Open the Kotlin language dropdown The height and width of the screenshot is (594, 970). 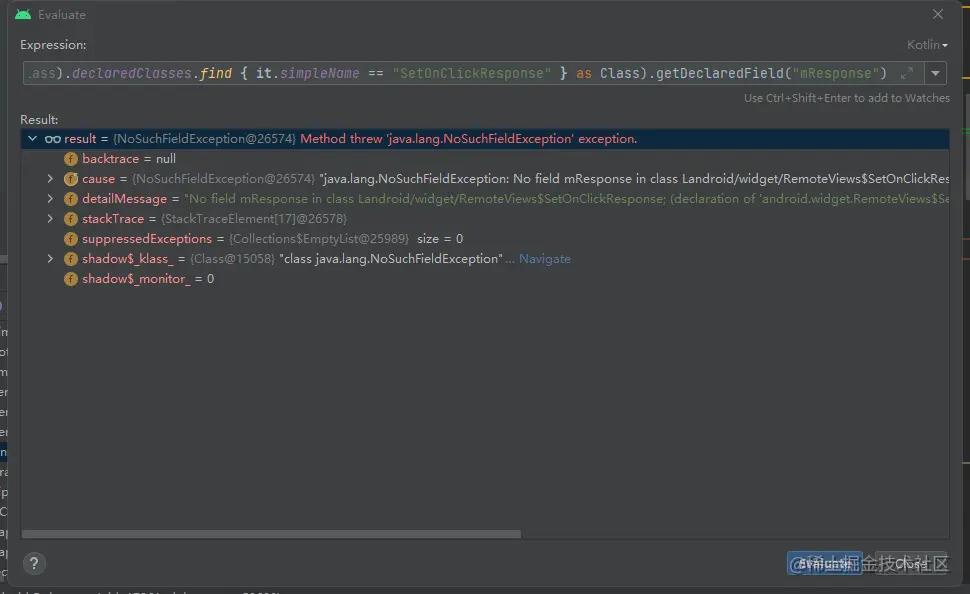tap(927, 45)
